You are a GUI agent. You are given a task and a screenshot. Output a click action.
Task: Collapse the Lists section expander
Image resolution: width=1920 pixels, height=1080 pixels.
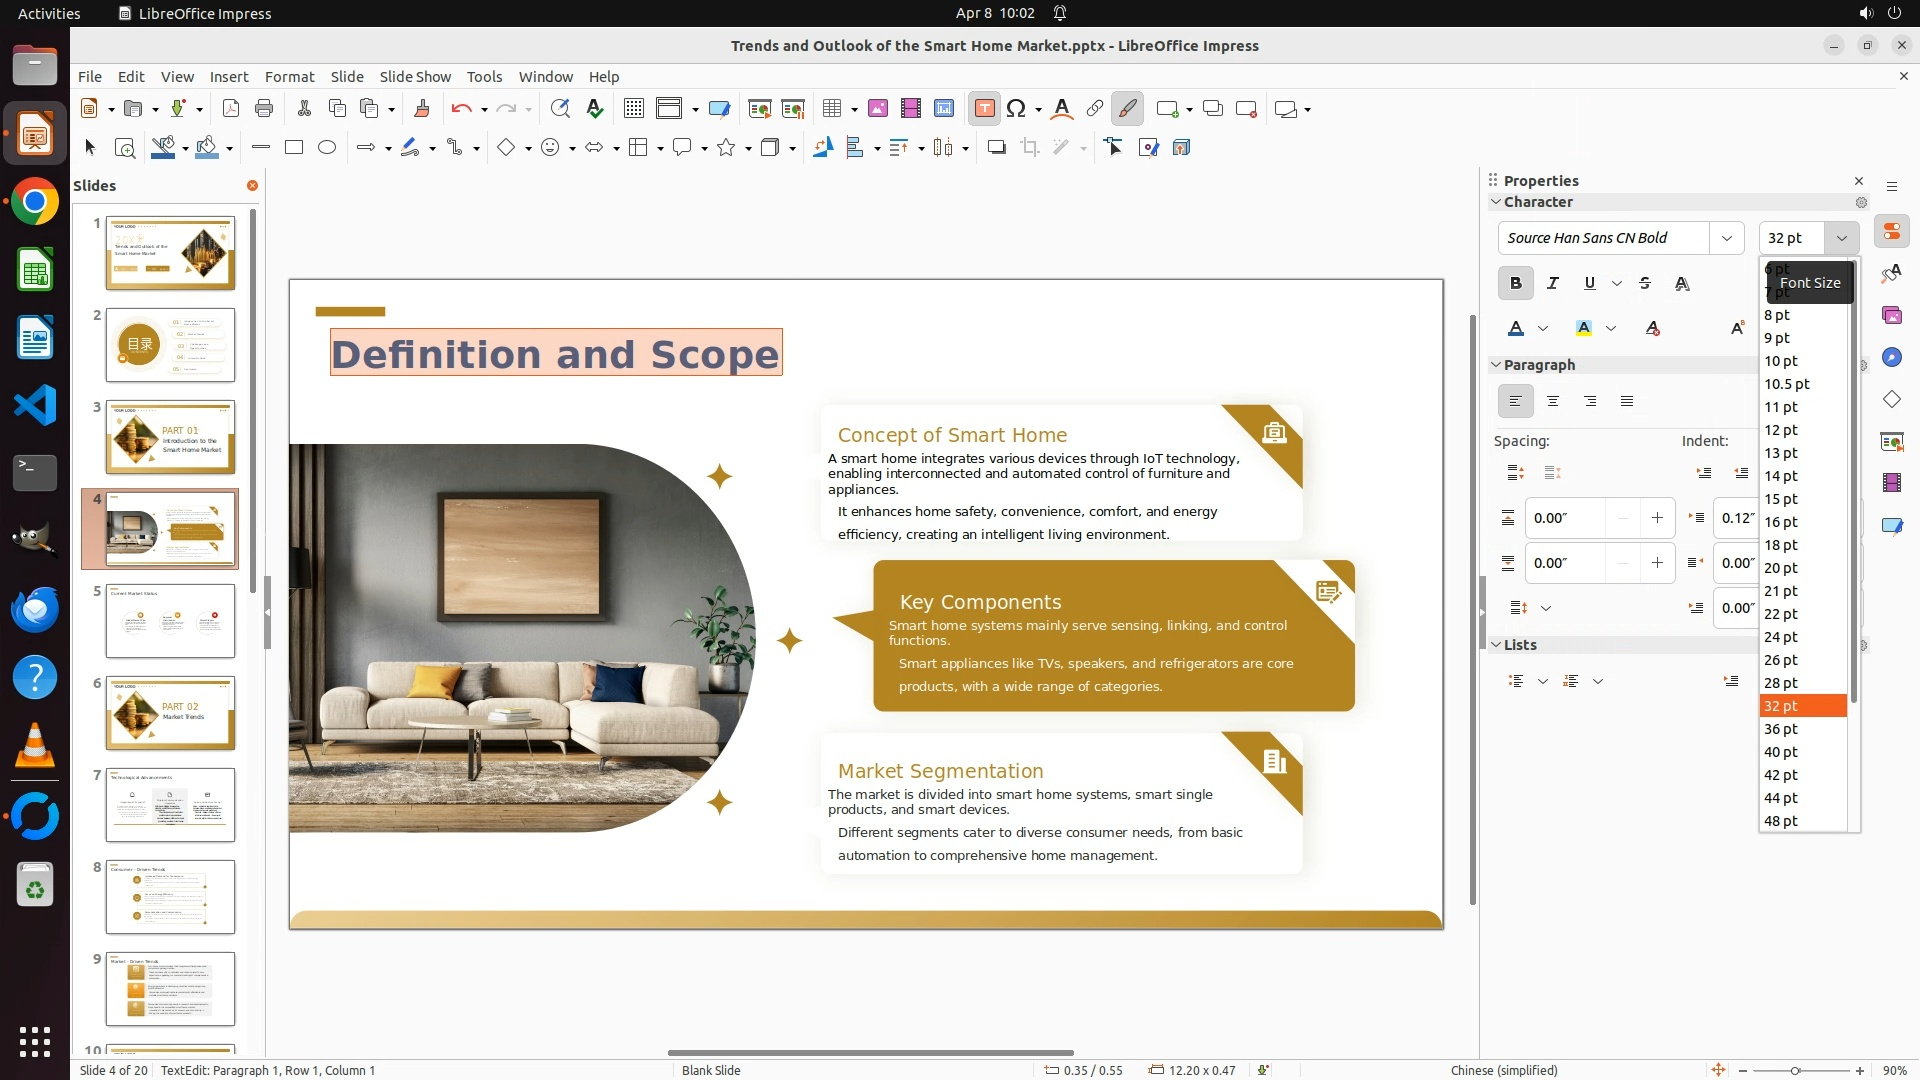(x=1497, y=645)
